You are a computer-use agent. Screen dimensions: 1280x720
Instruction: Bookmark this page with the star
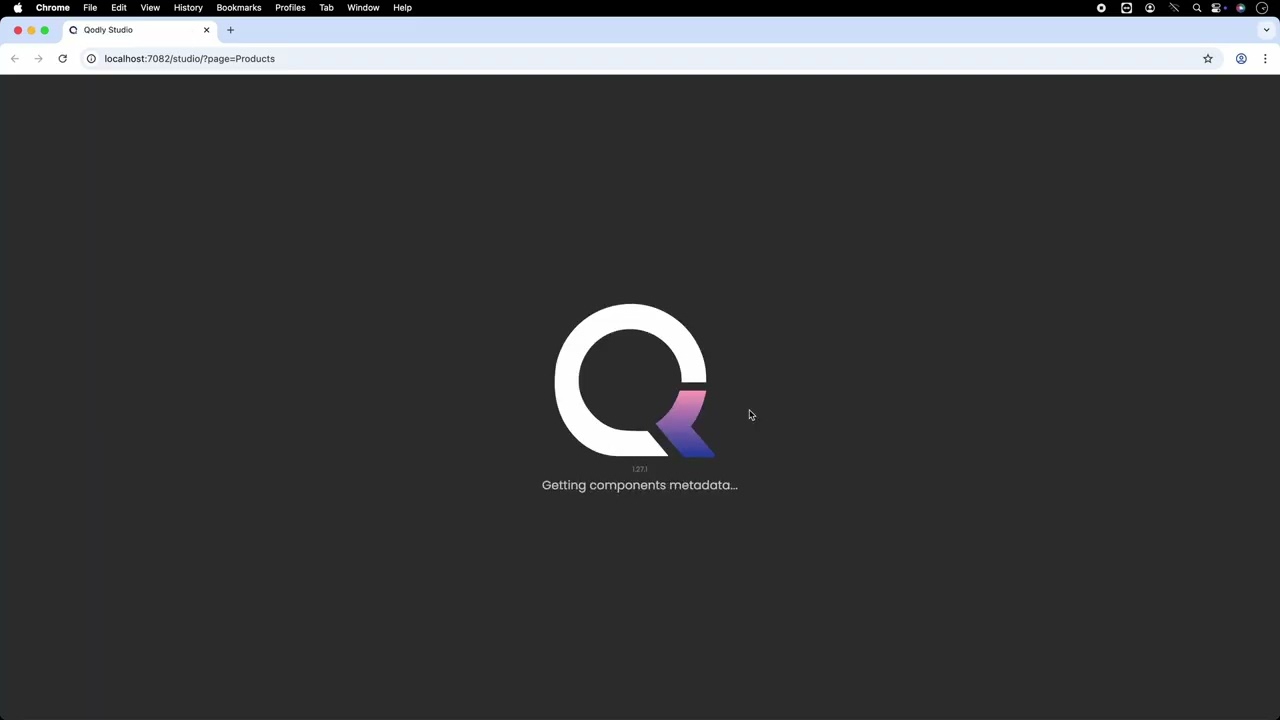1208,59
